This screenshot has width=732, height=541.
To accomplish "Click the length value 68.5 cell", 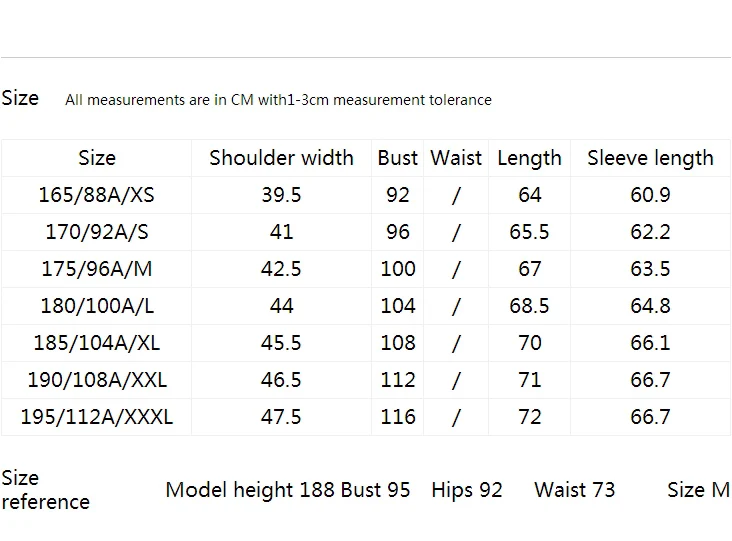I will (529, 305).
